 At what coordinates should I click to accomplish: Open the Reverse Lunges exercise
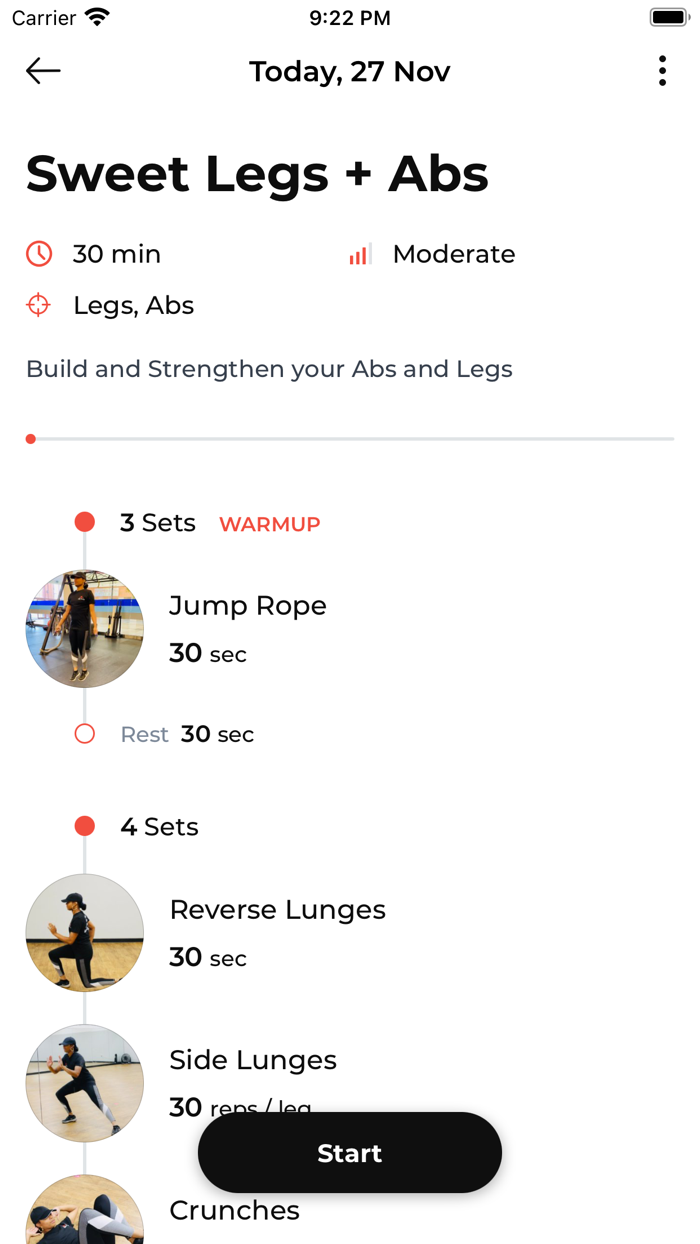pos(277,909)
